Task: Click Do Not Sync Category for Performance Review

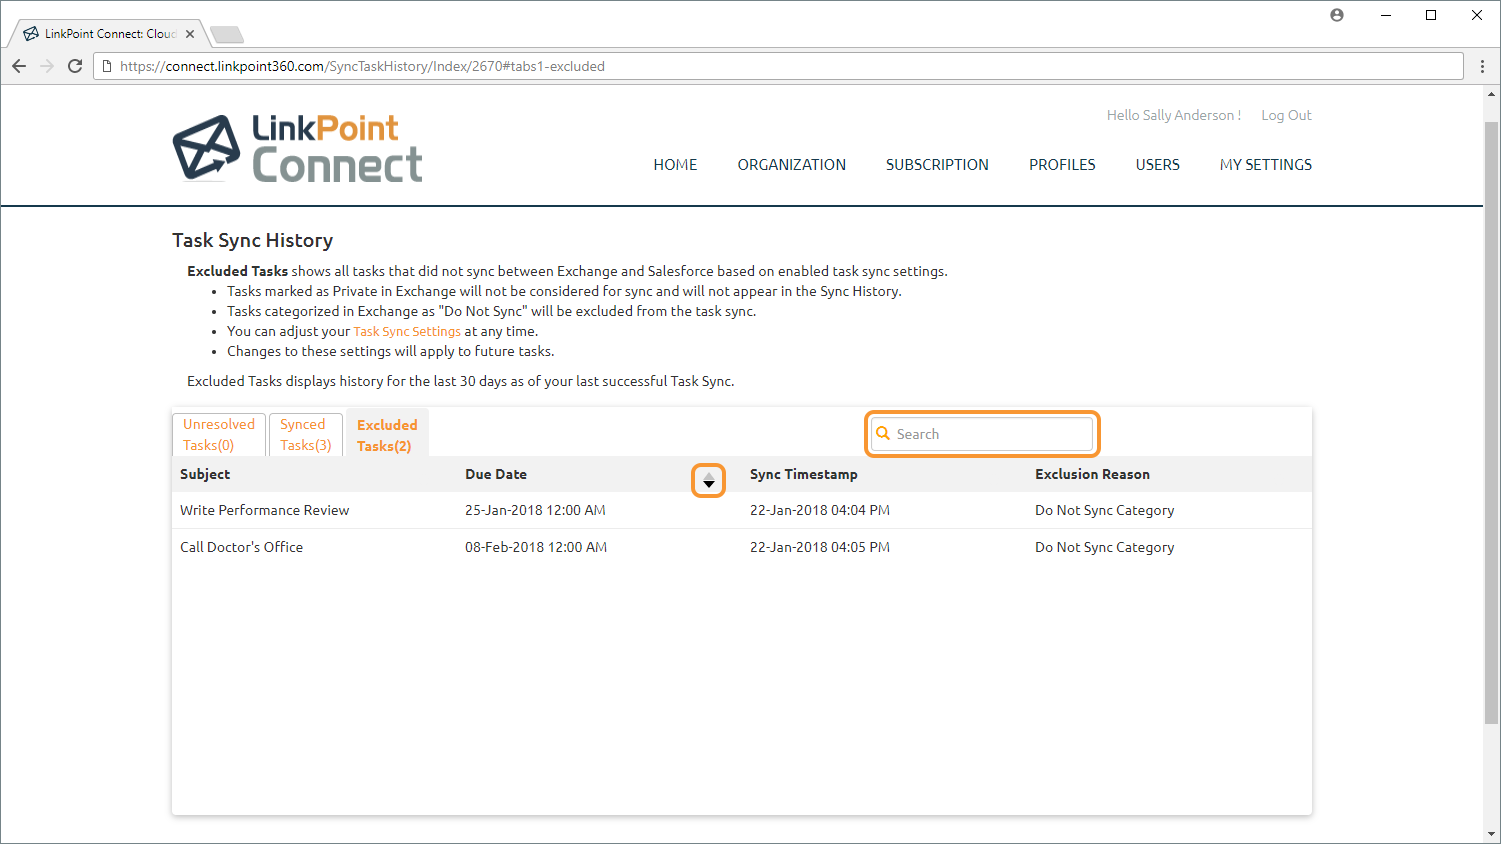Action: [x=1105, y=510]
